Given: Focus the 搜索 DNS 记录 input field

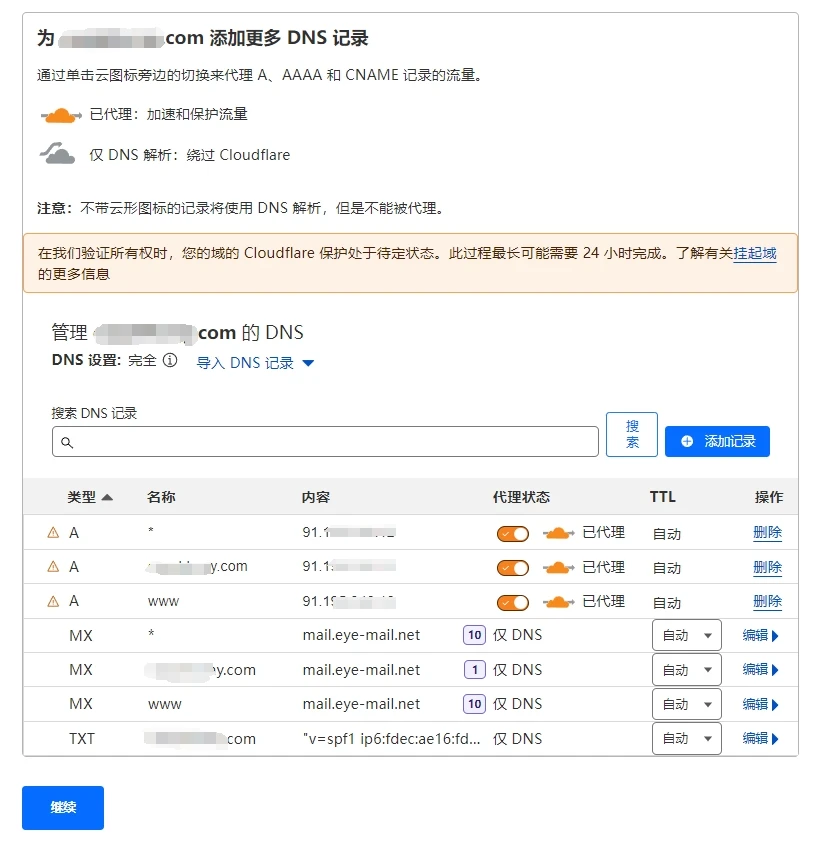Looking at the screenshot, I should click(x=325, y=441).
